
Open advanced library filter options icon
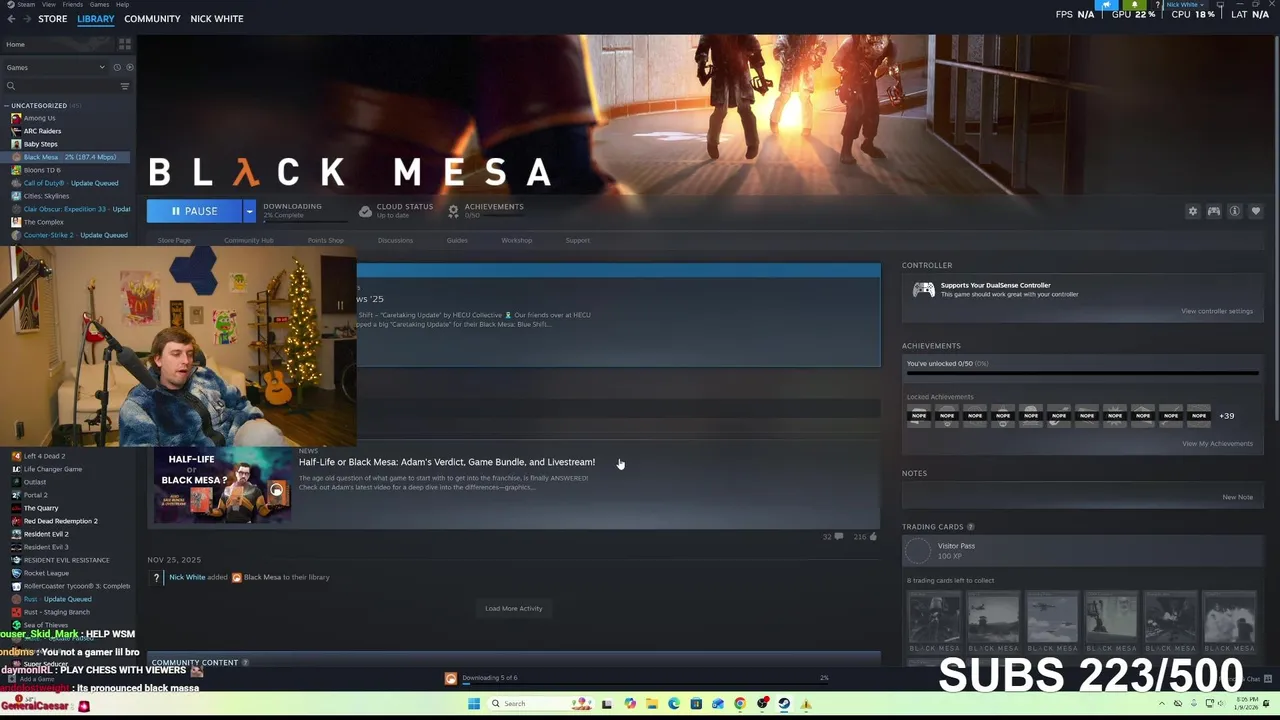tap(125, 86)
